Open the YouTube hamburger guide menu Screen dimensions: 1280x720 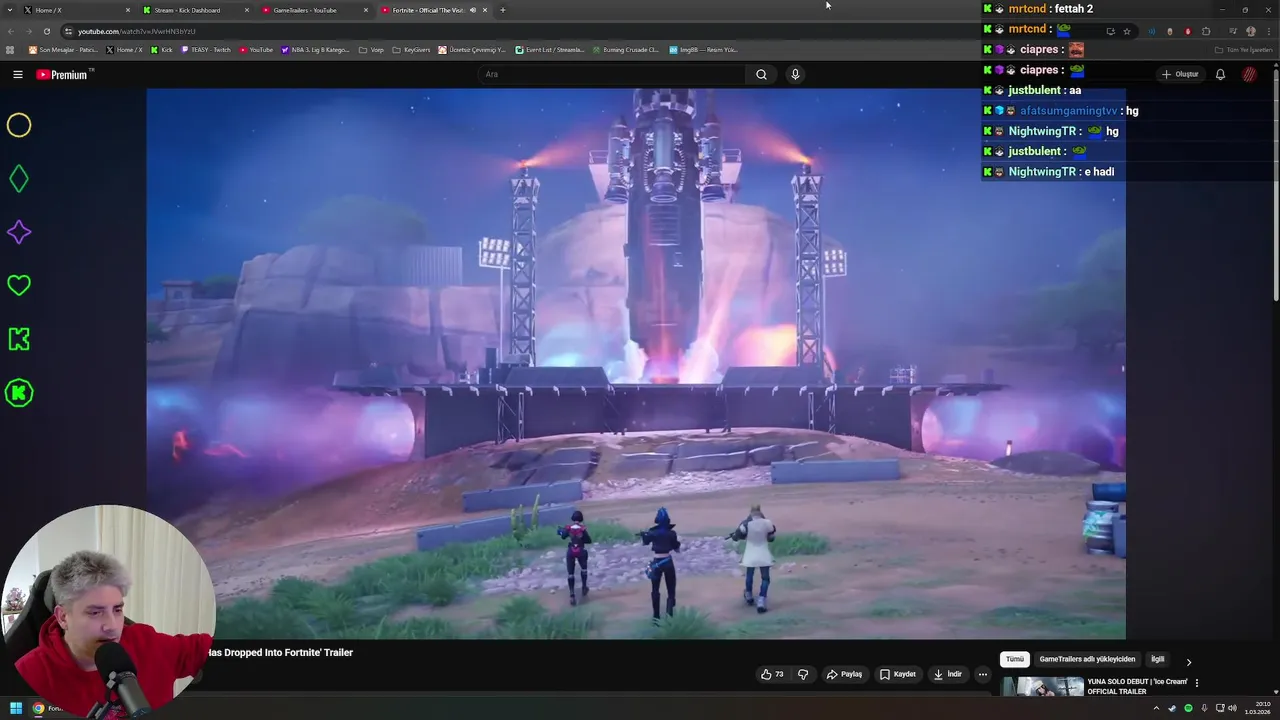17,74
